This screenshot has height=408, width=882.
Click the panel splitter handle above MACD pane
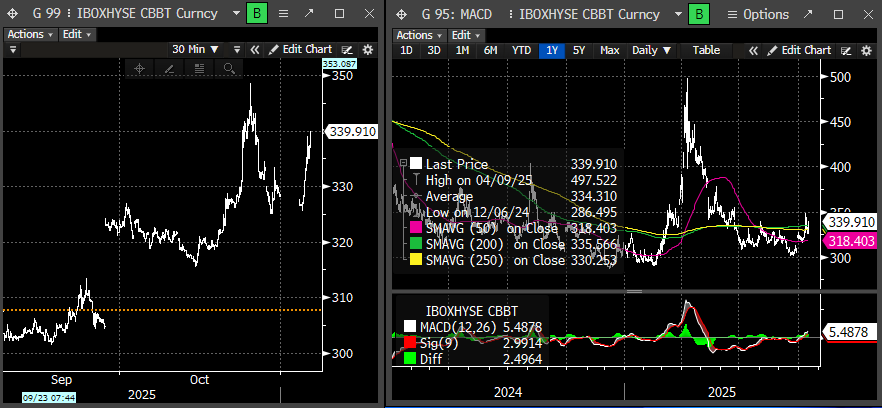tap(634, 292)
